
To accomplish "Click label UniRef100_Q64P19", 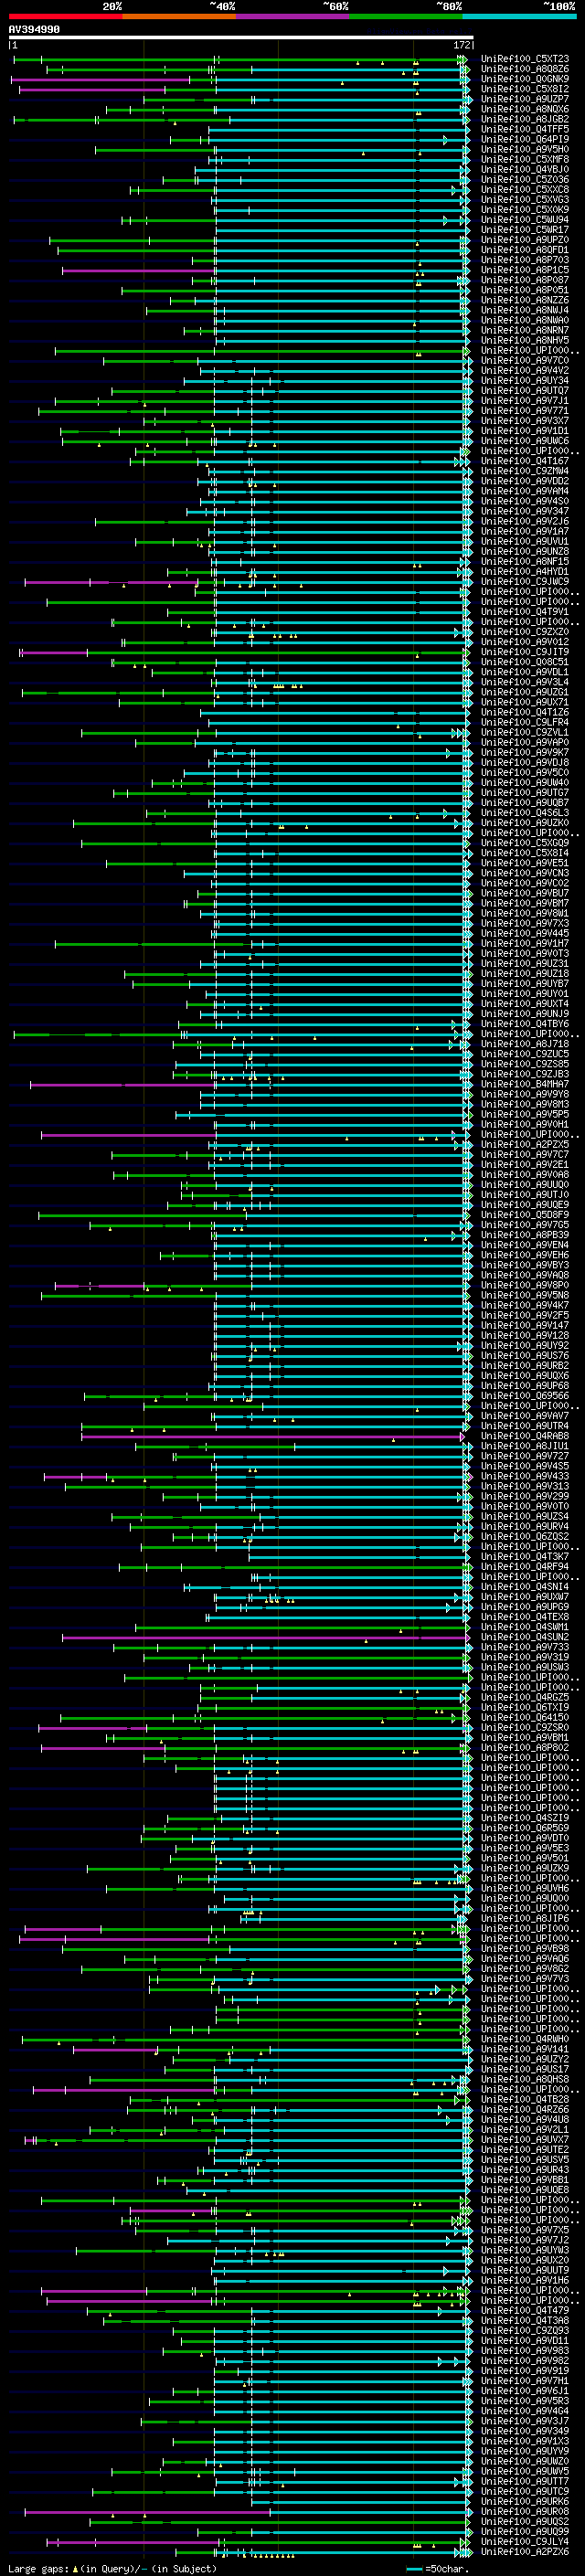I will point(525,139).
